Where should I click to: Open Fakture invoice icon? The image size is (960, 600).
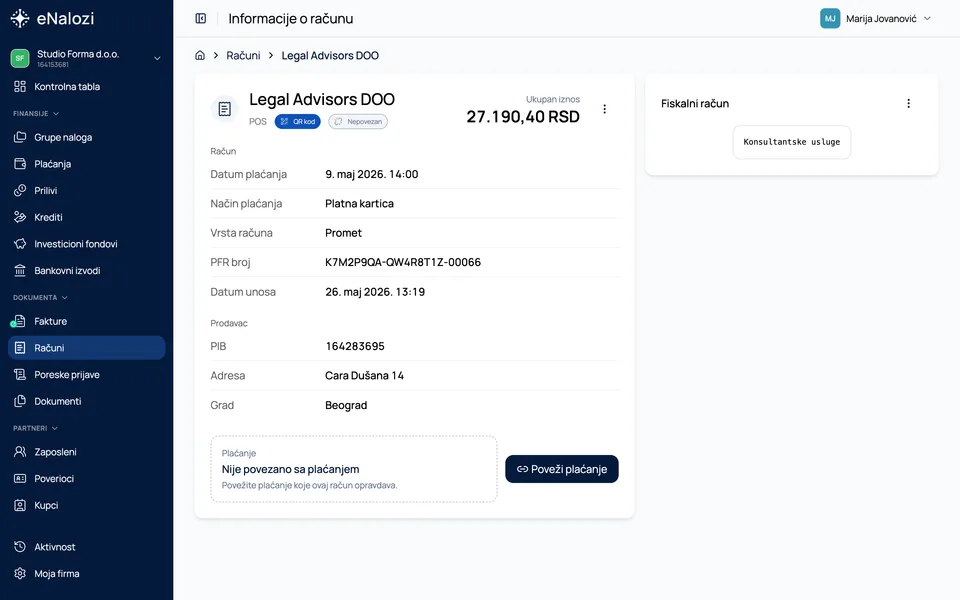20,321
